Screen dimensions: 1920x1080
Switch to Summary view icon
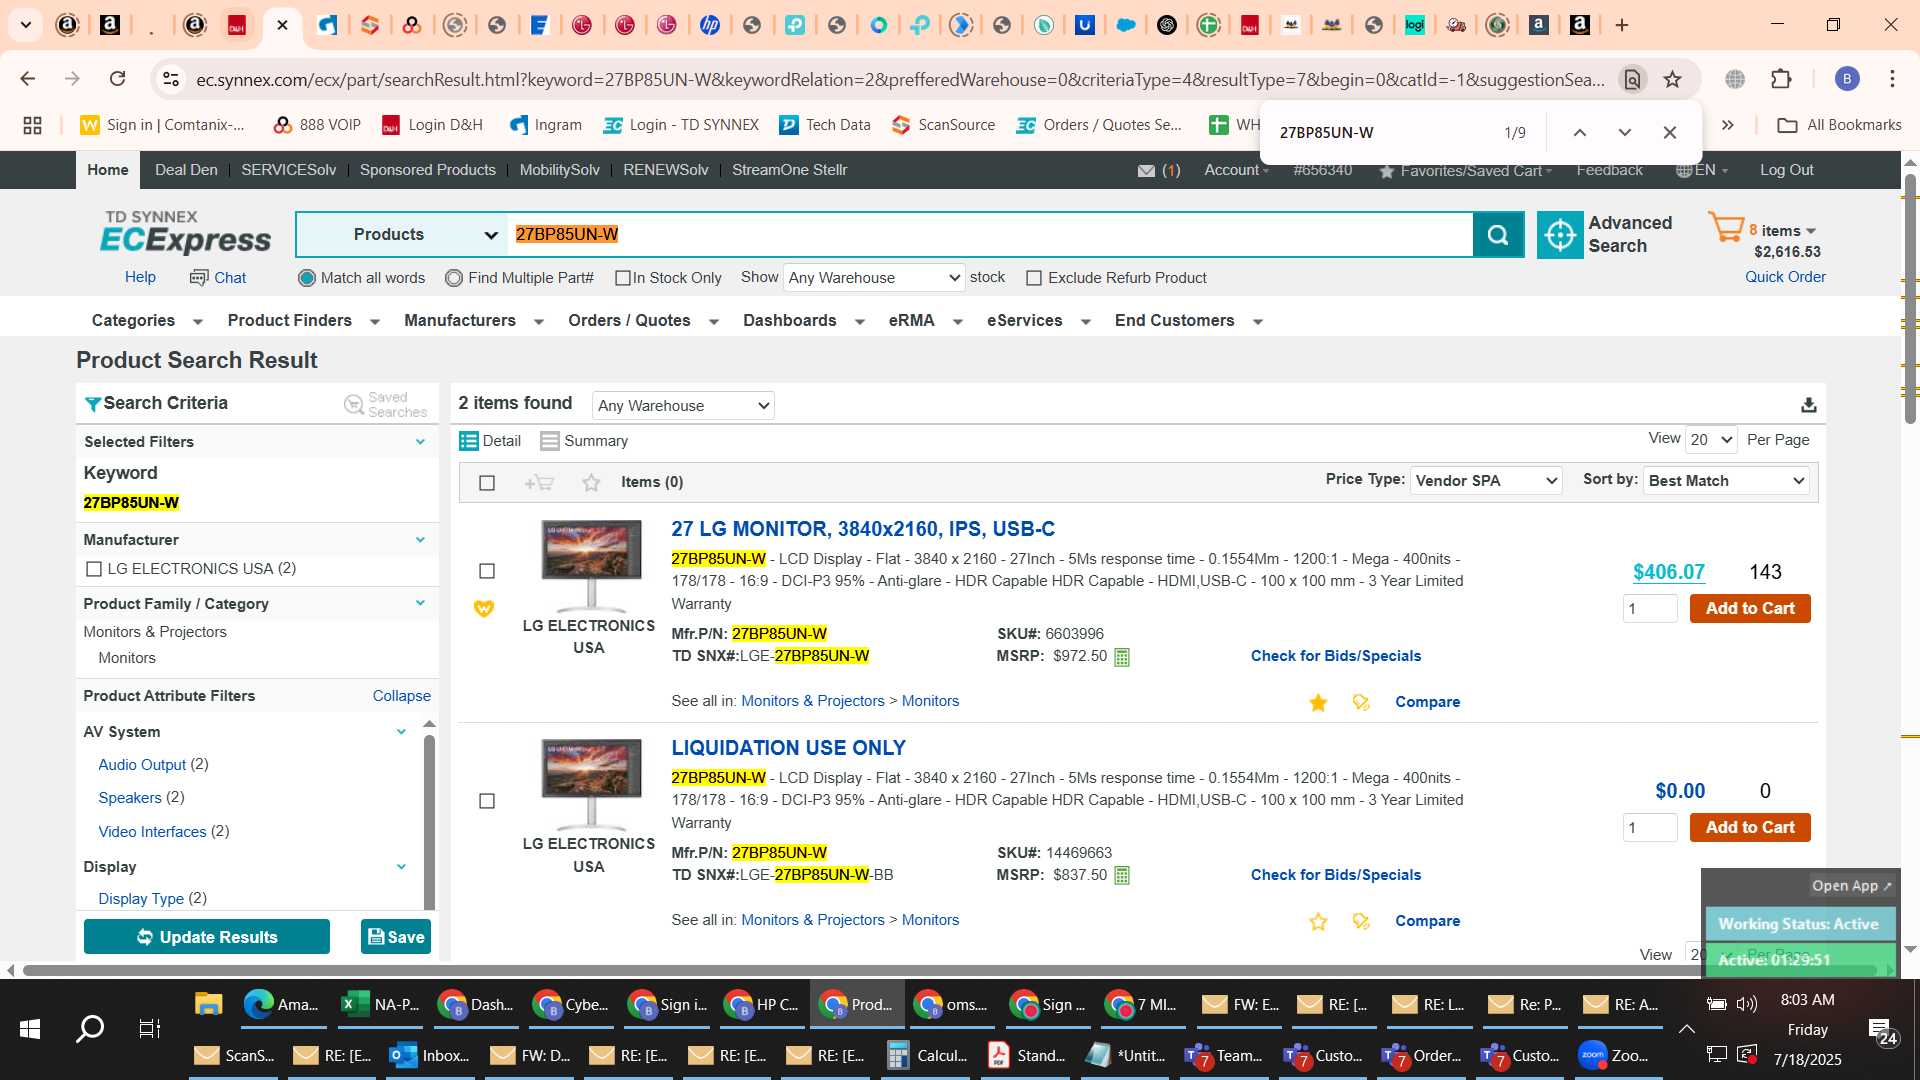click(549, 441)
